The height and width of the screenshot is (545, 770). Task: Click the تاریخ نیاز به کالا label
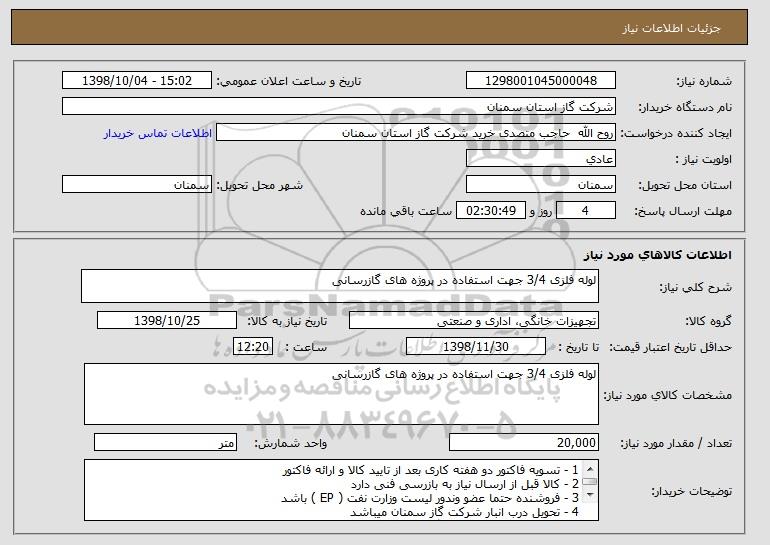click(x=286, y=321)
